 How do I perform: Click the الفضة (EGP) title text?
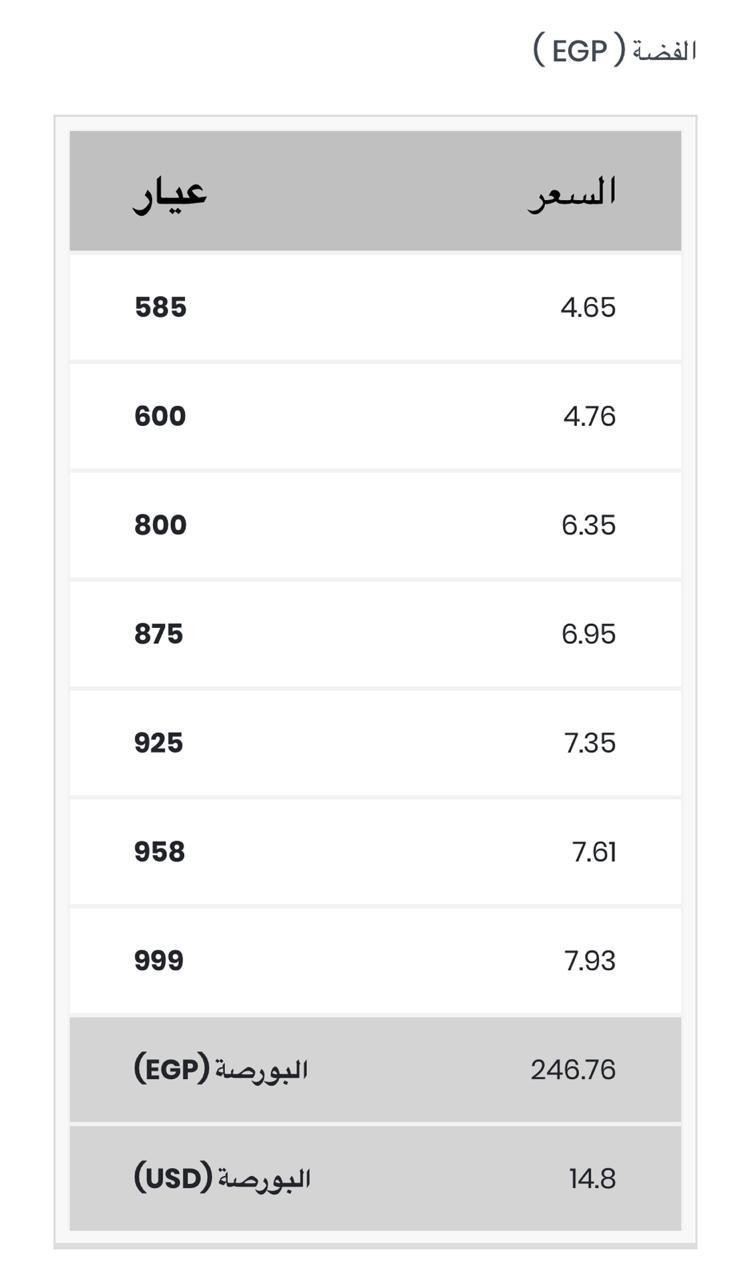614,50
